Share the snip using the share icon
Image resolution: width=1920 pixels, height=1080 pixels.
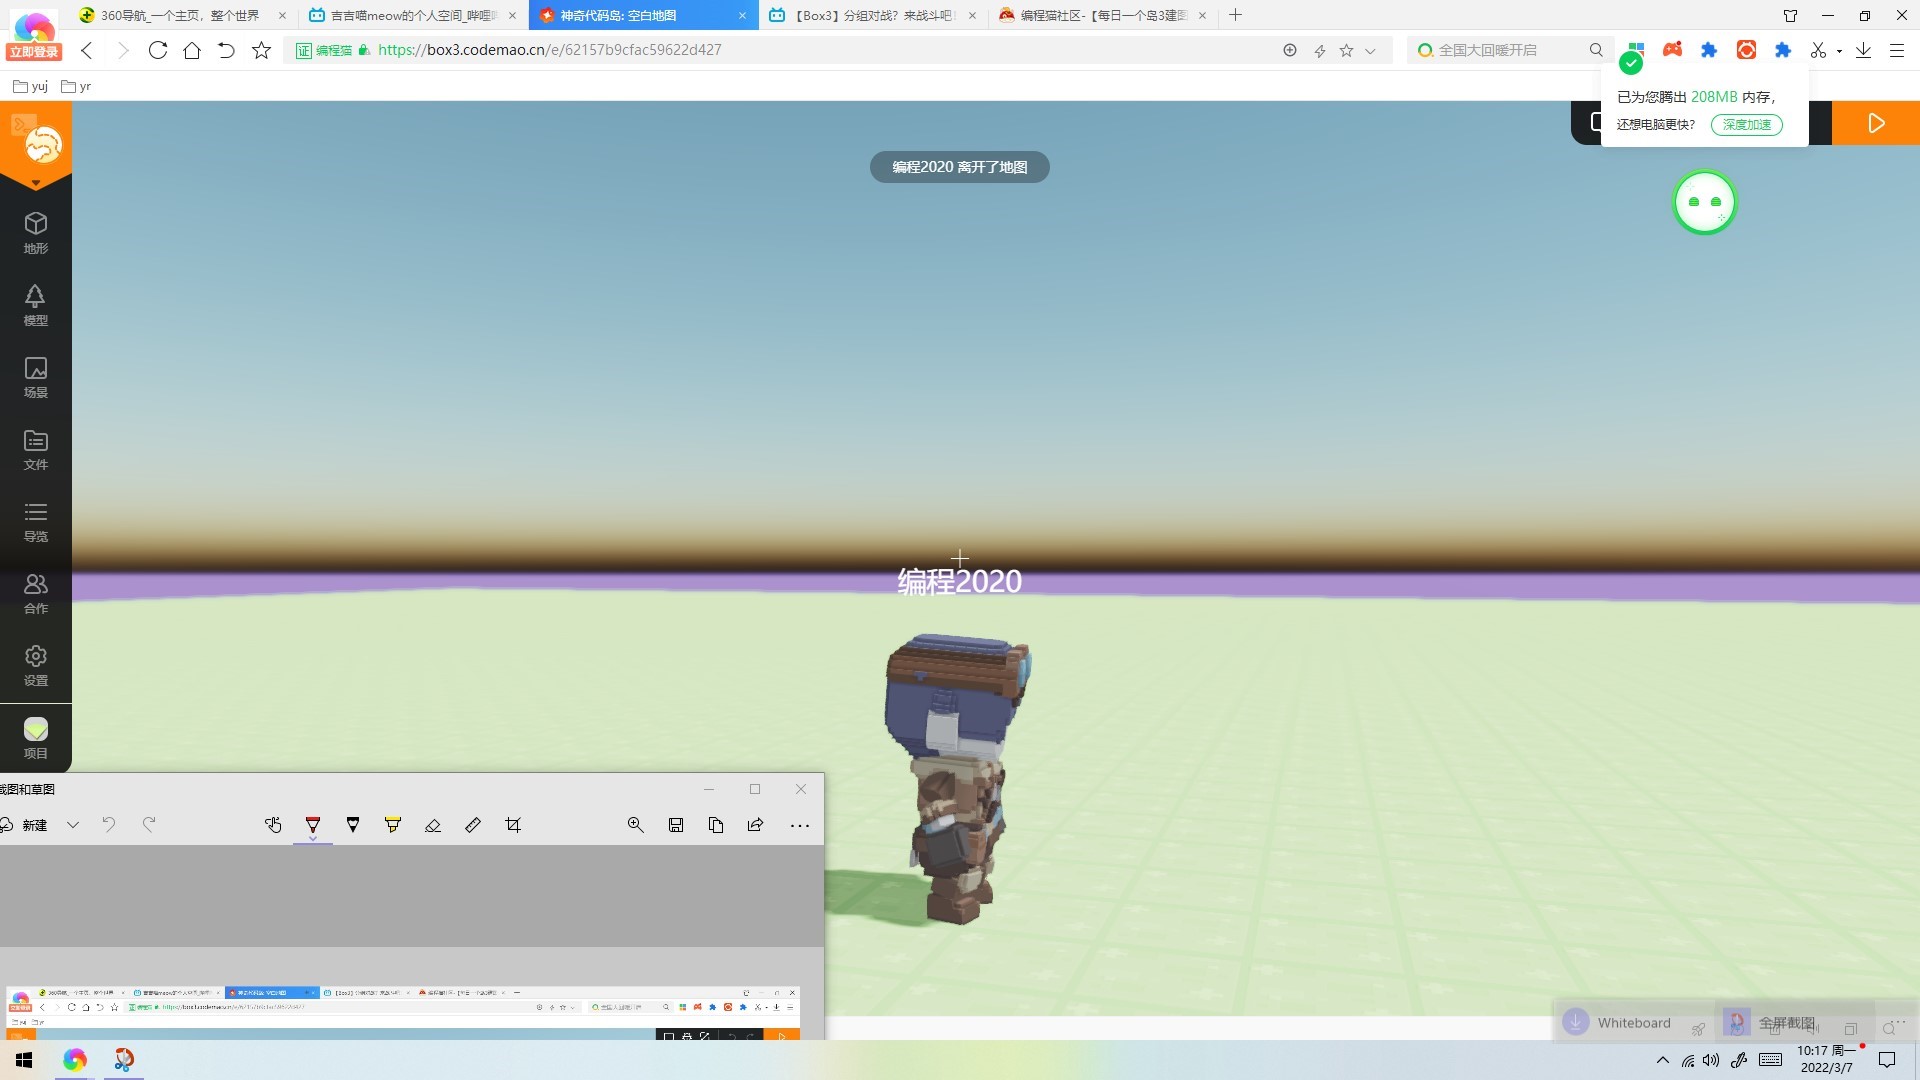756,825
